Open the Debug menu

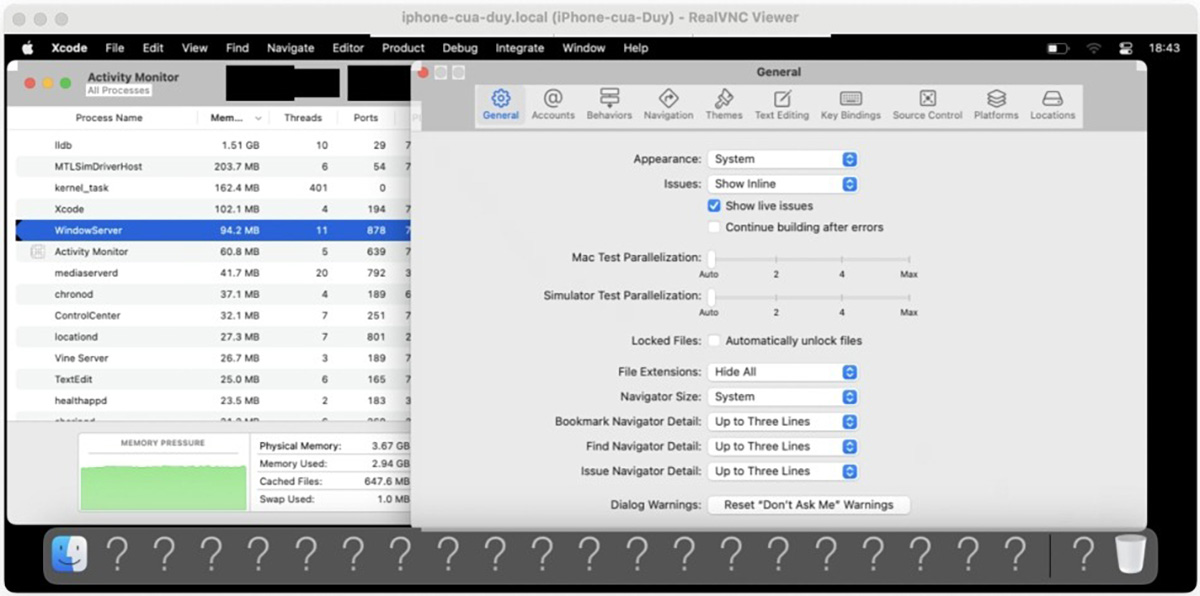pos(460,48)
